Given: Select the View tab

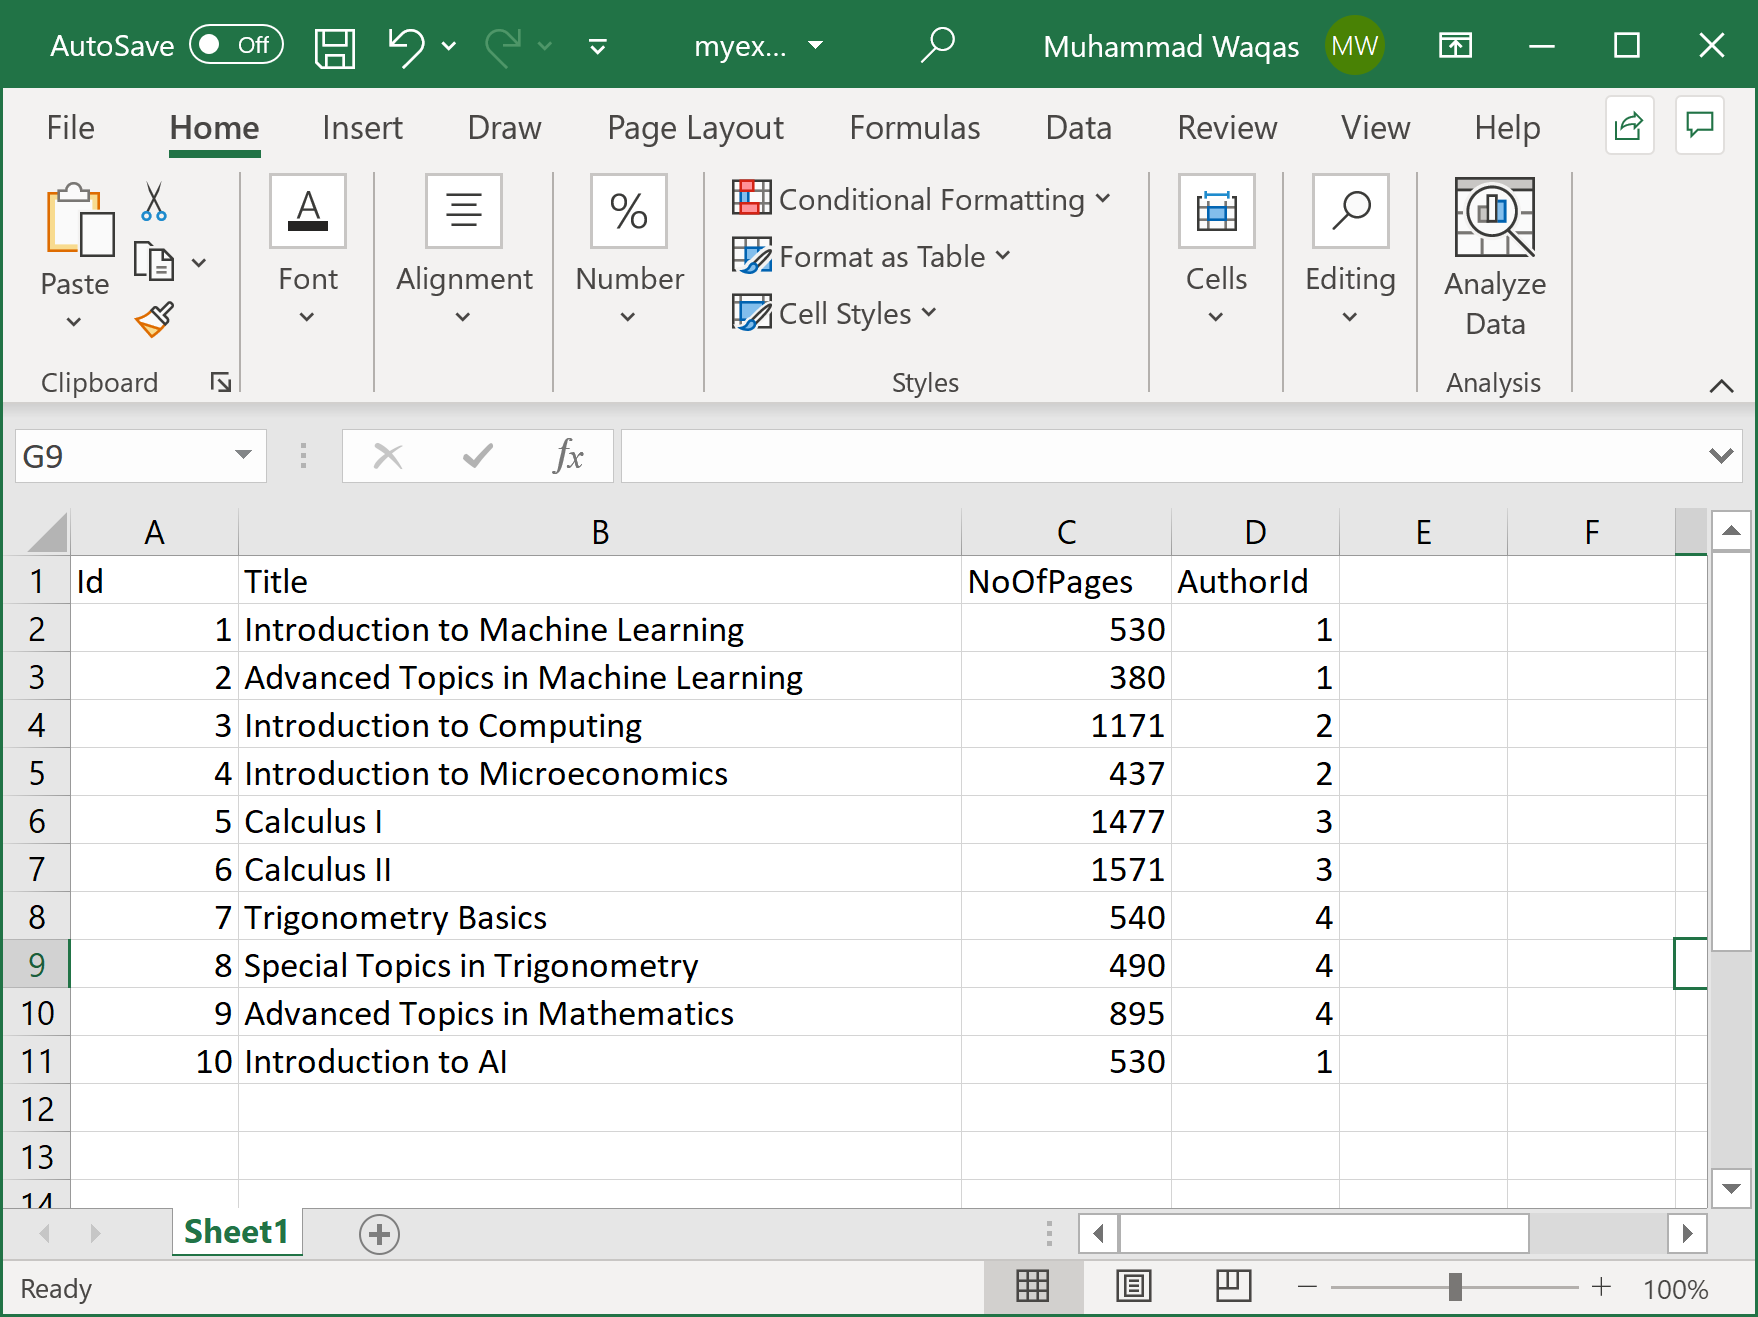Looking at the screenshot, I should coord(1375,128).
